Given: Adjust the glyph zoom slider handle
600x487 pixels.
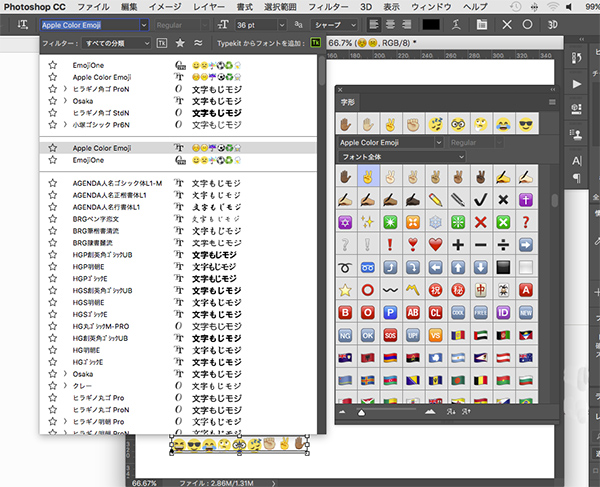Looking at the screenshot, I should (361, 412).
